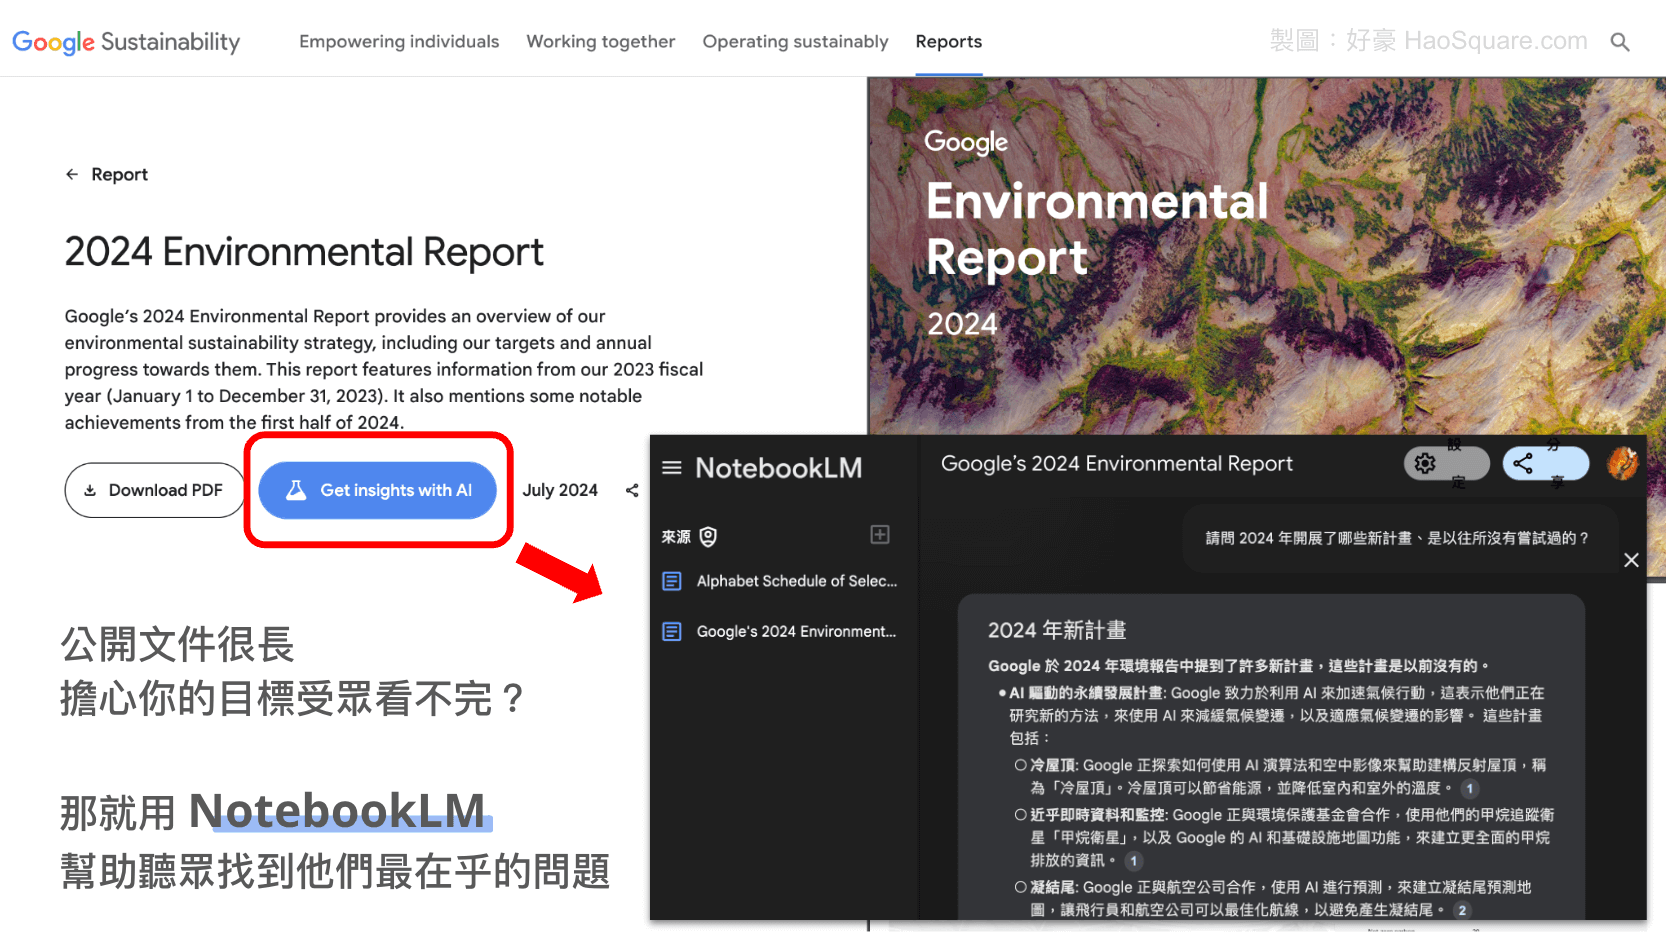This screenshot has width=1666, height=938.
Task: Click citation number 1 after 冷屋頂 paragraph
Action: click(1470, 788)
